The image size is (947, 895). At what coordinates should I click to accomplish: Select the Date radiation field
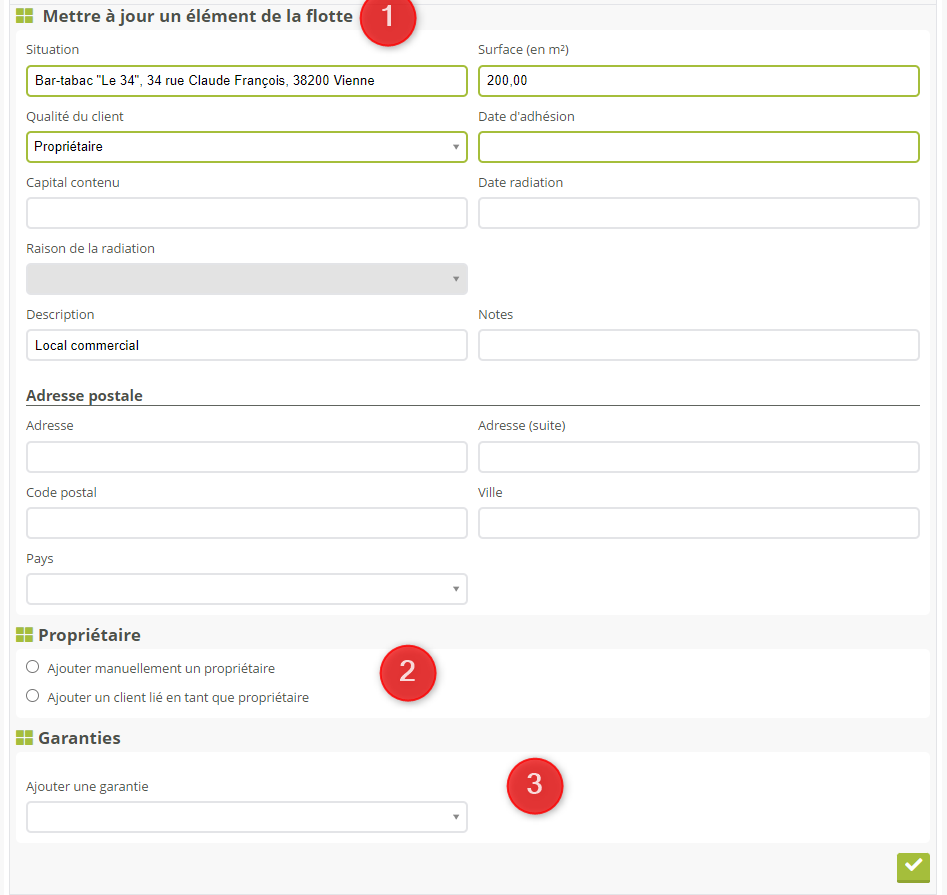coord(698,213)
